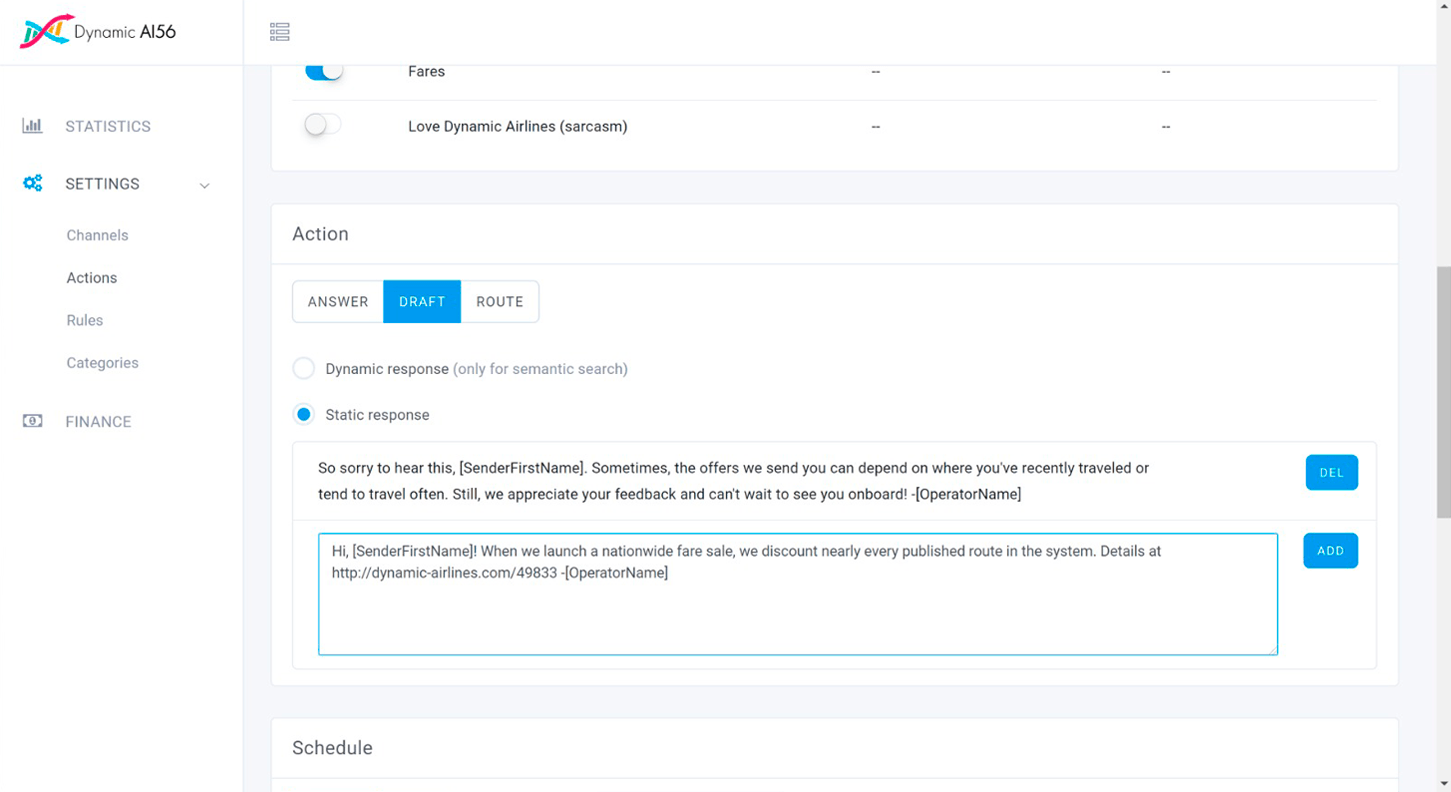Switch to the Route tab
Screen dimensions: 1451x792
click(x=500, y=302)
